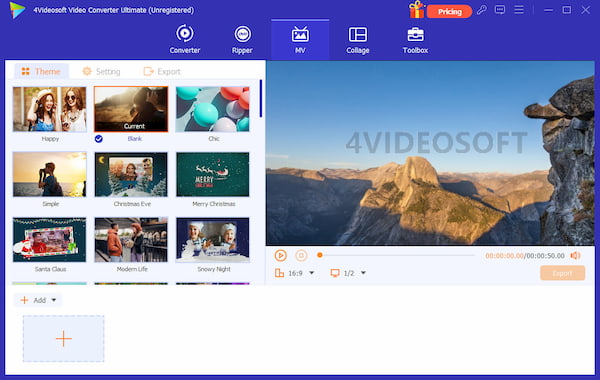Open the hamburger menu icon

tap(519, 10)
